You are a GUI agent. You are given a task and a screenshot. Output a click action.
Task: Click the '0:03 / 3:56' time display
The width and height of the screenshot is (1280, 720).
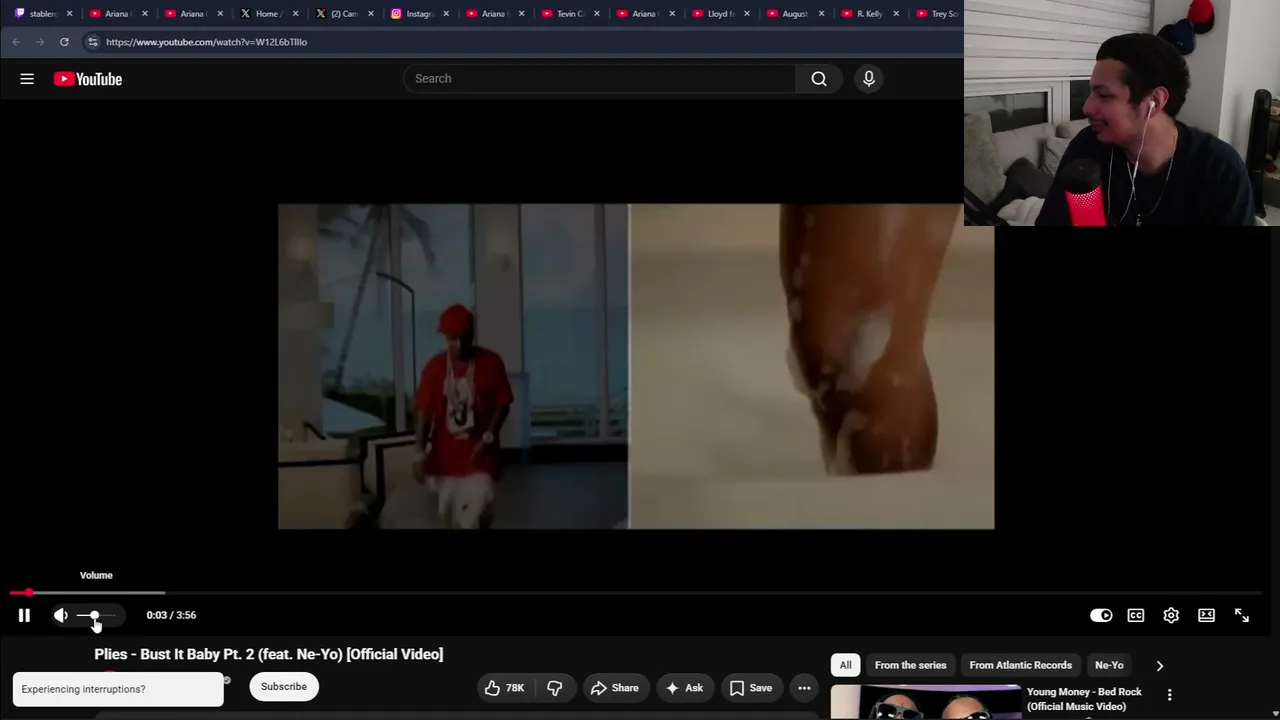tap(171, 615)
